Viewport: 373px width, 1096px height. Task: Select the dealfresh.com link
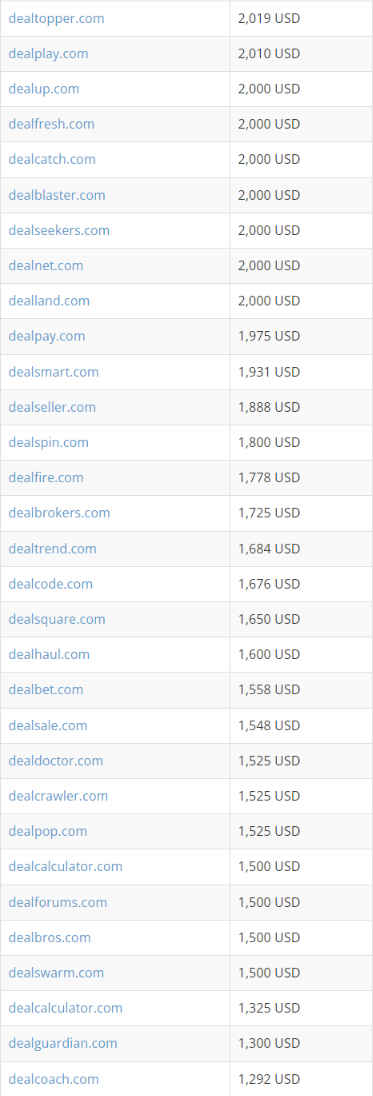click(51, 124)
